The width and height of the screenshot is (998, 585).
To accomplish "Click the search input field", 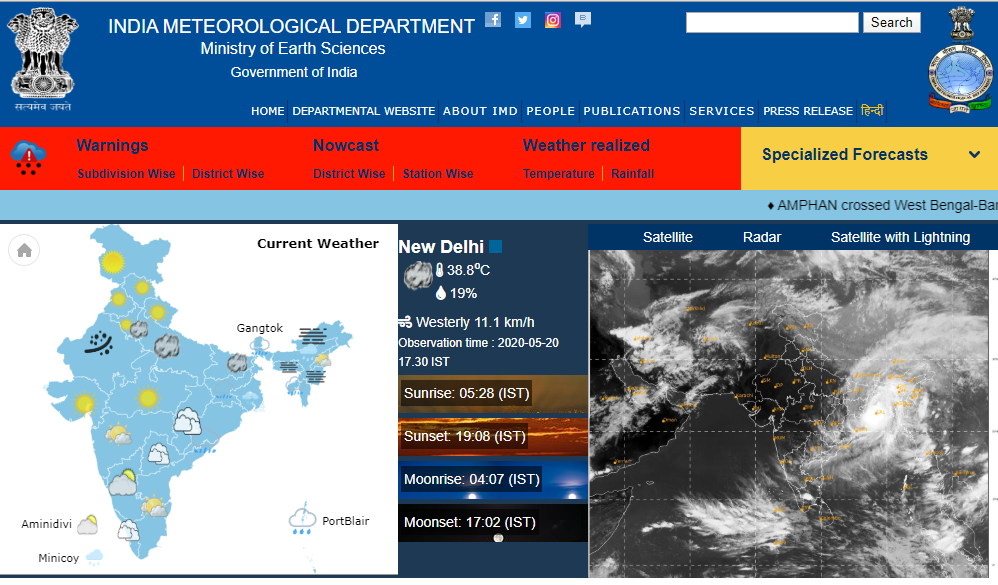I will point(772,22).
